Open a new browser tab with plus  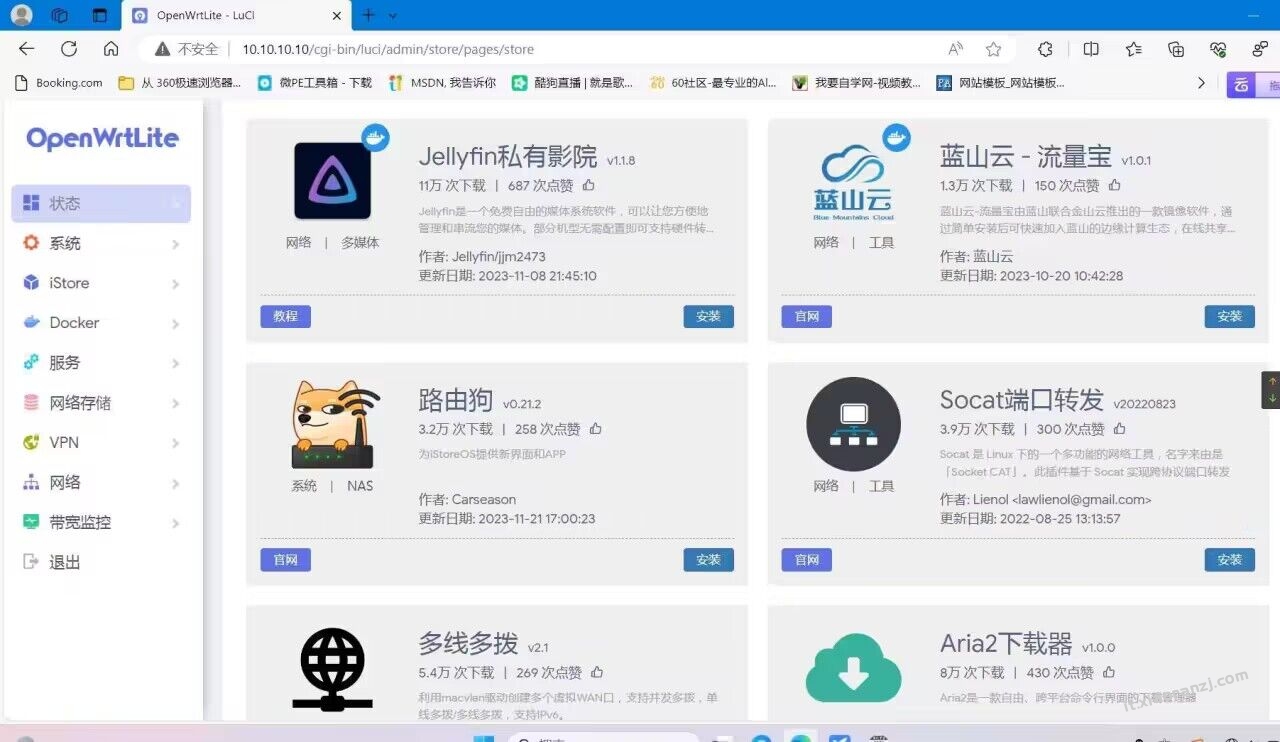click(368, 15)
